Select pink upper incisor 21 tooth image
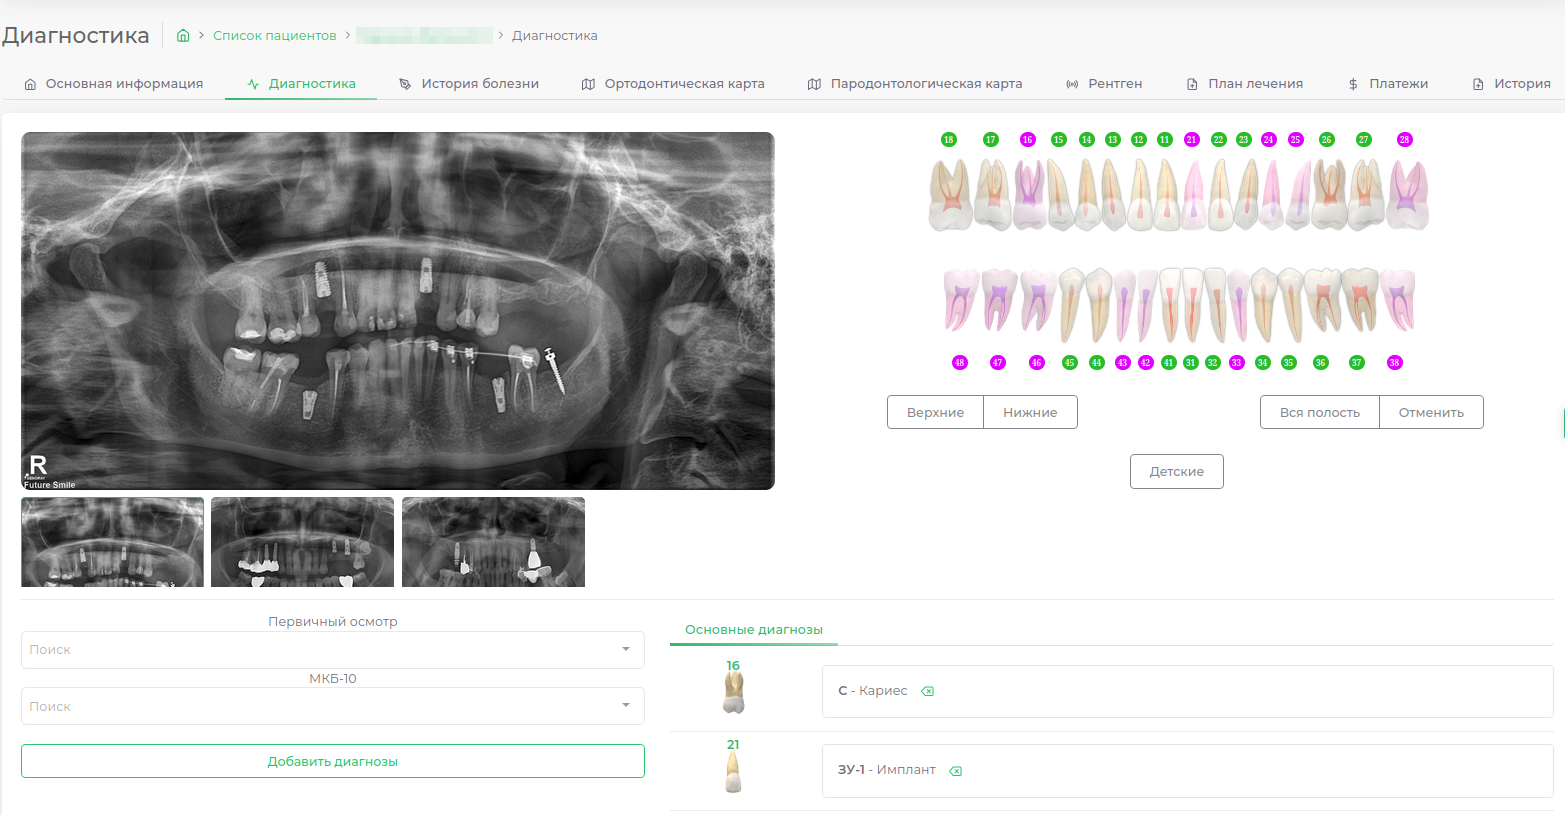1565x815 pixels. tap(1194, 194)
